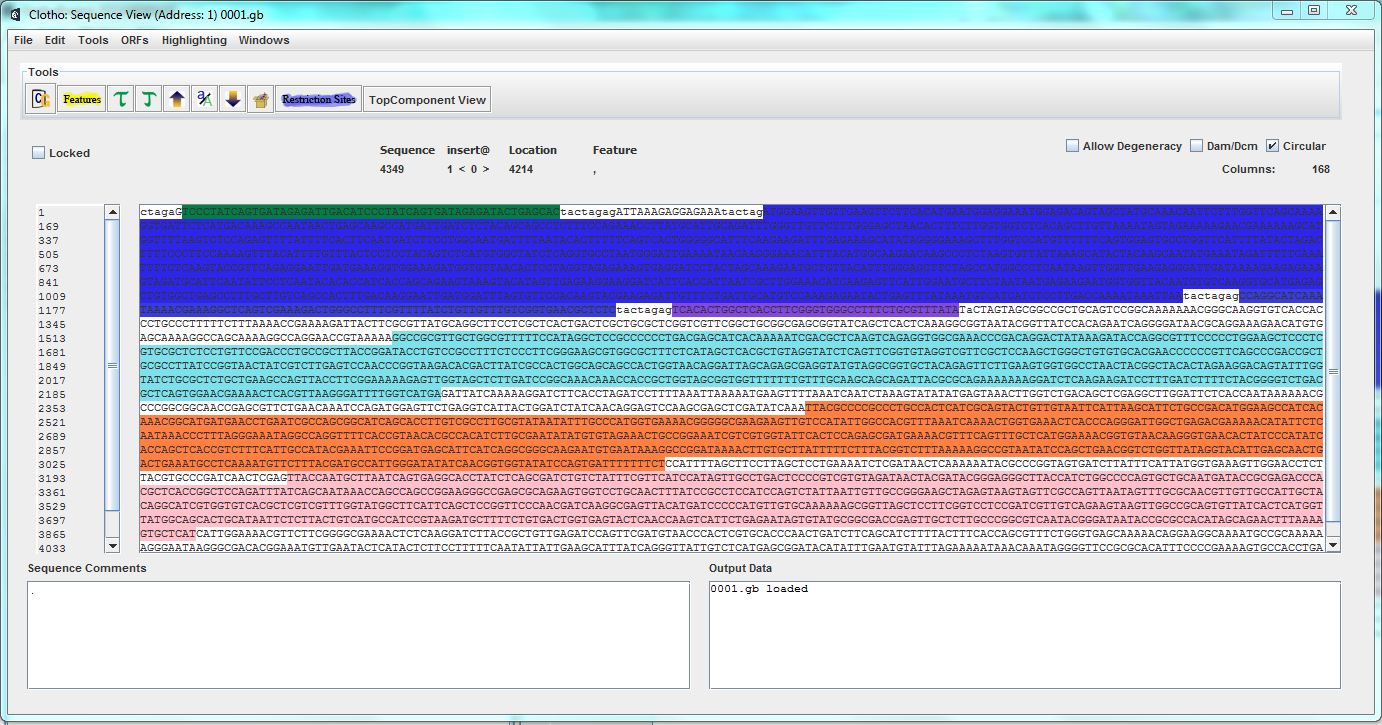1382x725 pixels.
Task: Click inside the Sequence Comments text box
Action: (x=358, y=634)
